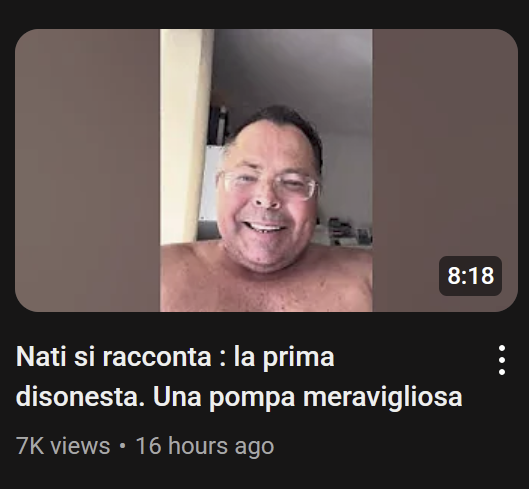529x489 pixels.
Task: Click the word 'meravigliosa' in the title
Action: (383, 397)
